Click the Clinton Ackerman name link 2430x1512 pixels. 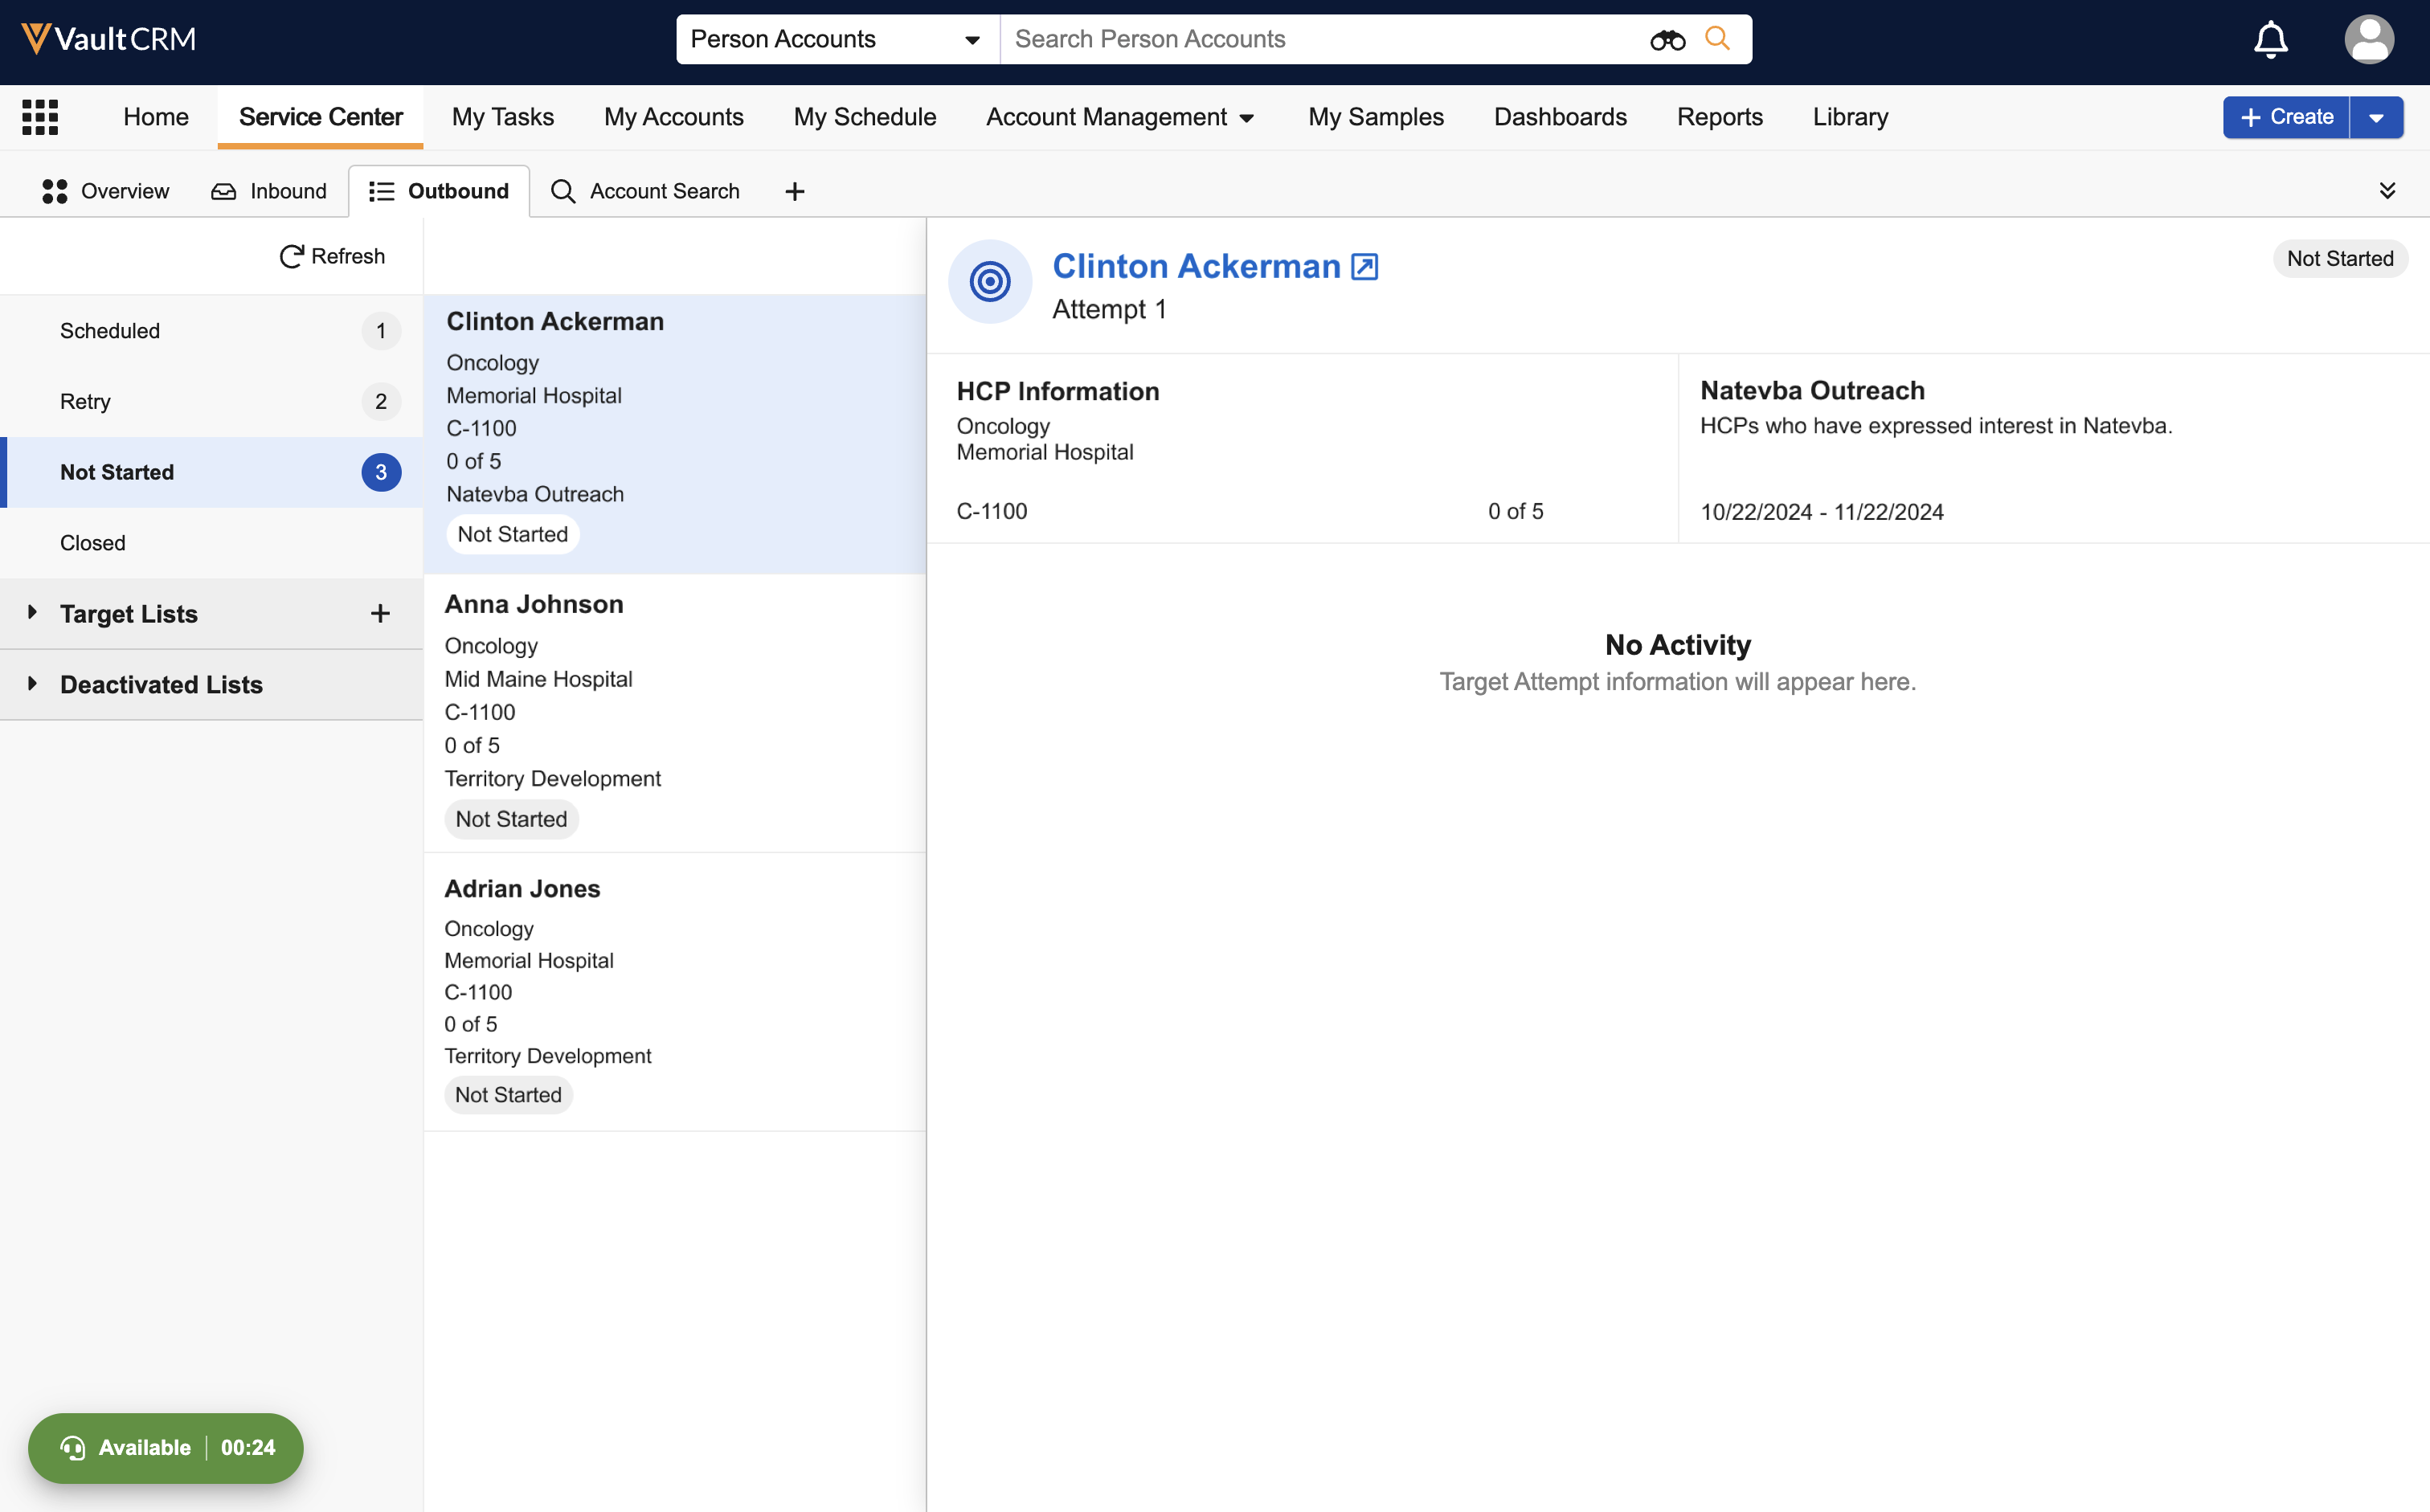pos(1196,266)
